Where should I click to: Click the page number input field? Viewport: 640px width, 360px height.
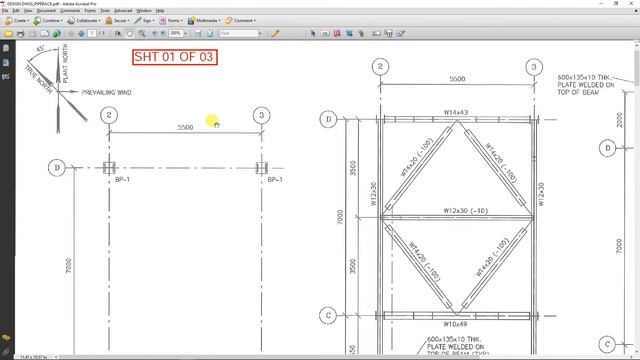92,33
